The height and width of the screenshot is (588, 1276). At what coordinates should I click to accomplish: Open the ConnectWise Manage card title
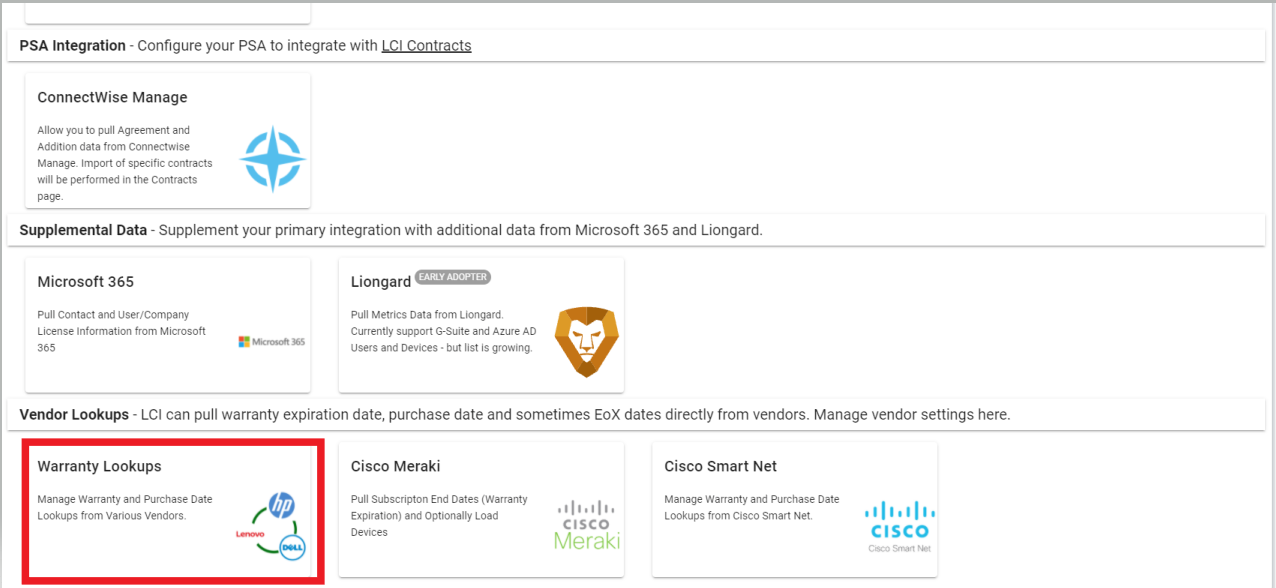(x=112, y=98)
